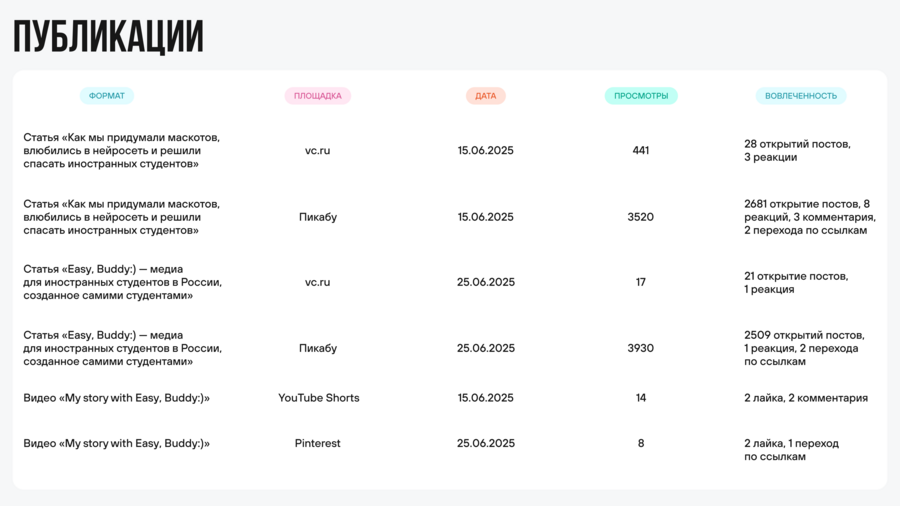Select the «Площадка» column header pill
Screen dimensions: 900x506
[x=318, y=96]
